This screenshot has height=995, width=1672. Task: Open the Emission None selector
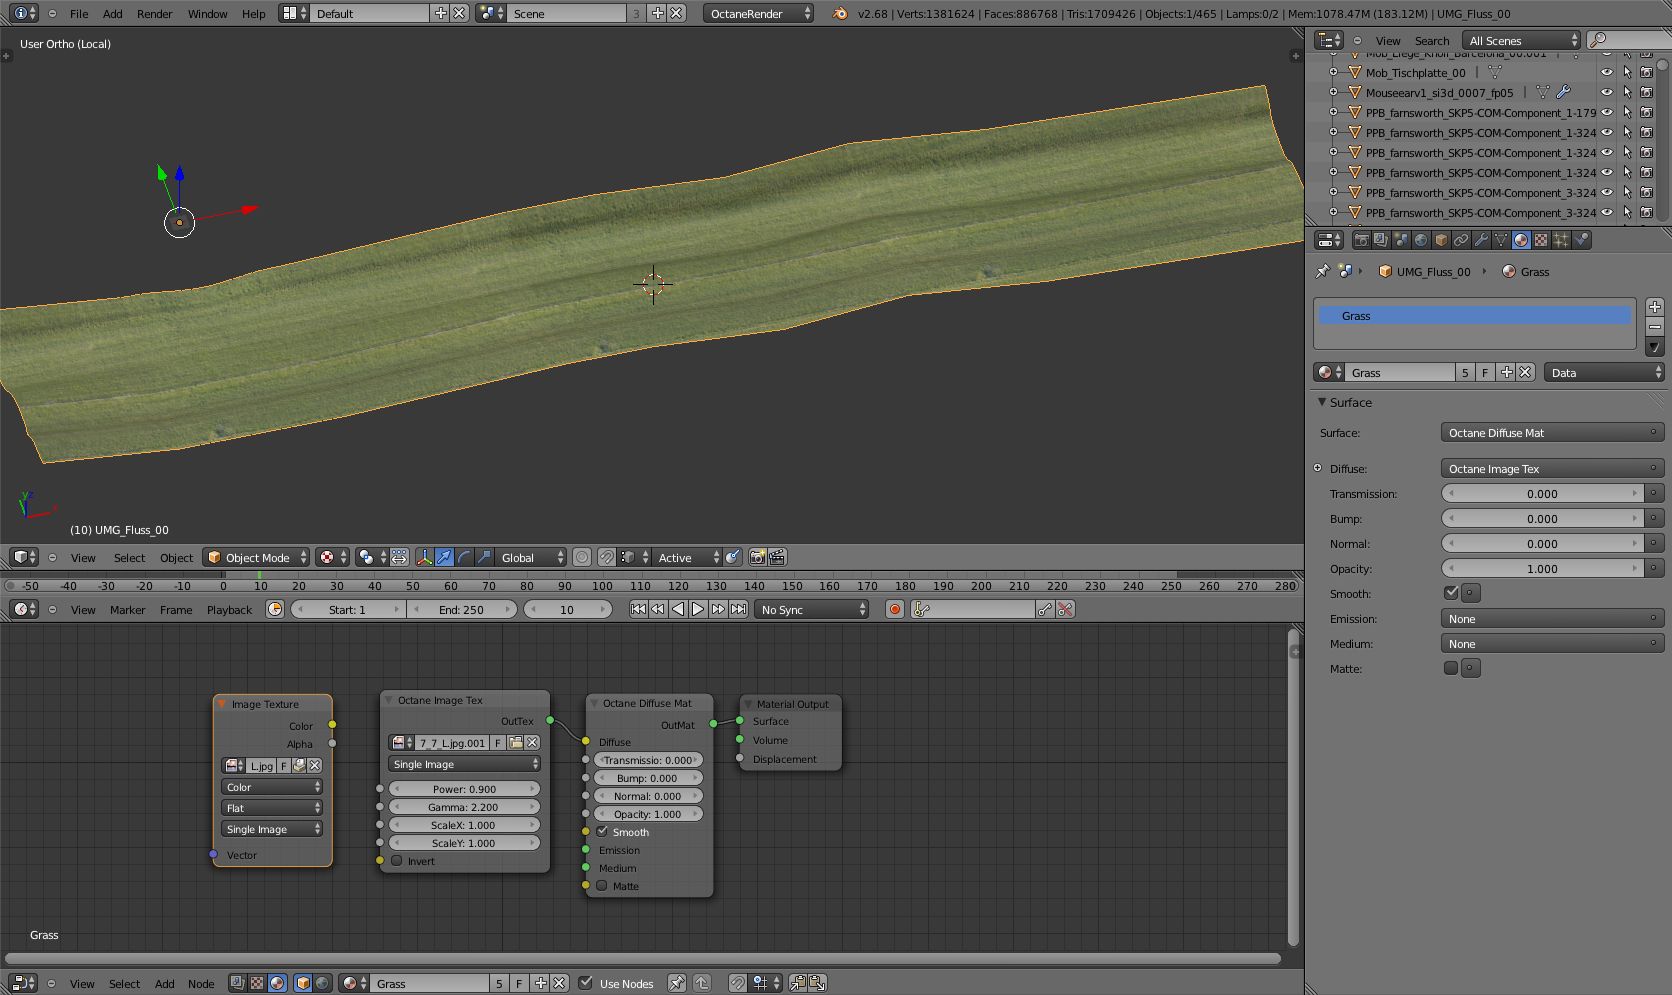pyautogui.click(x=1552, y=619)
